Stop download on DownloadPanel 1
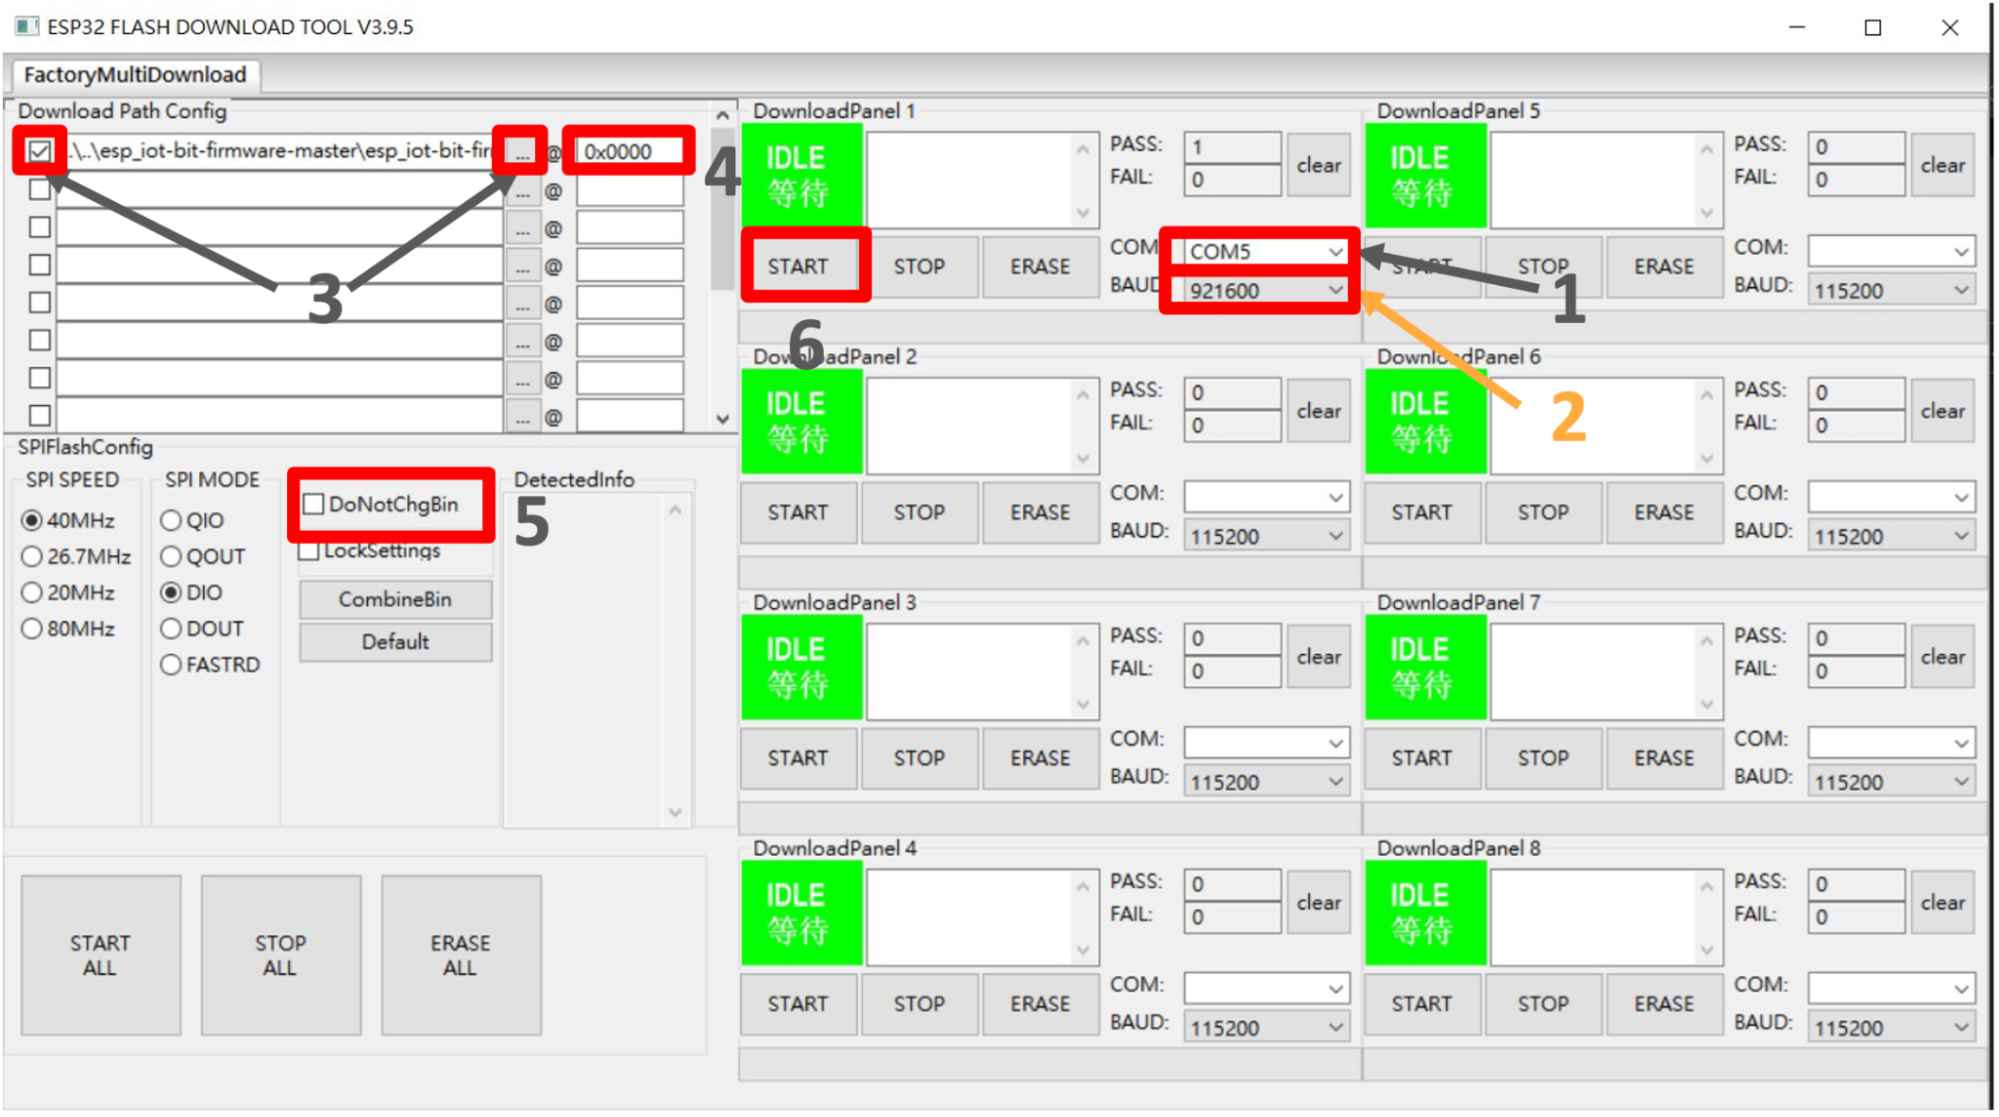The width and height of the screenshot is (1999, 1117). 919,266
